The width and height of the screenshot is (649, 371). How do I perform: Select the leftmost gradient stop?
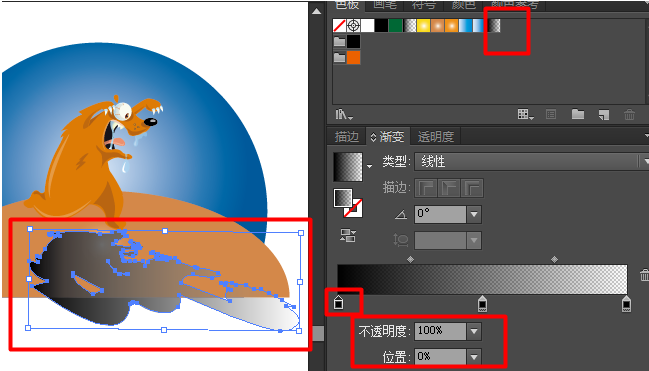point(338,304)
